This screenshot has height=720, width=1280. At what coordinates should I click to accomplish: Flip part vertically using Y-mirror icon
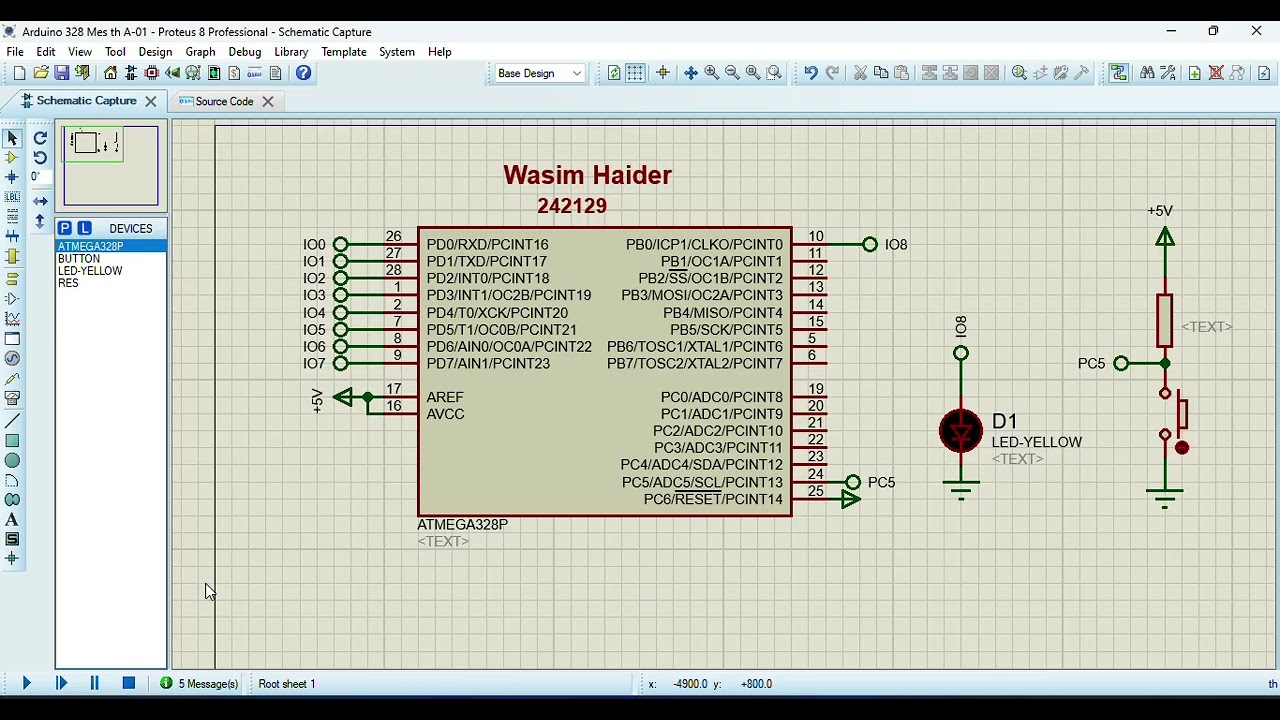click(x=40, y=221)
